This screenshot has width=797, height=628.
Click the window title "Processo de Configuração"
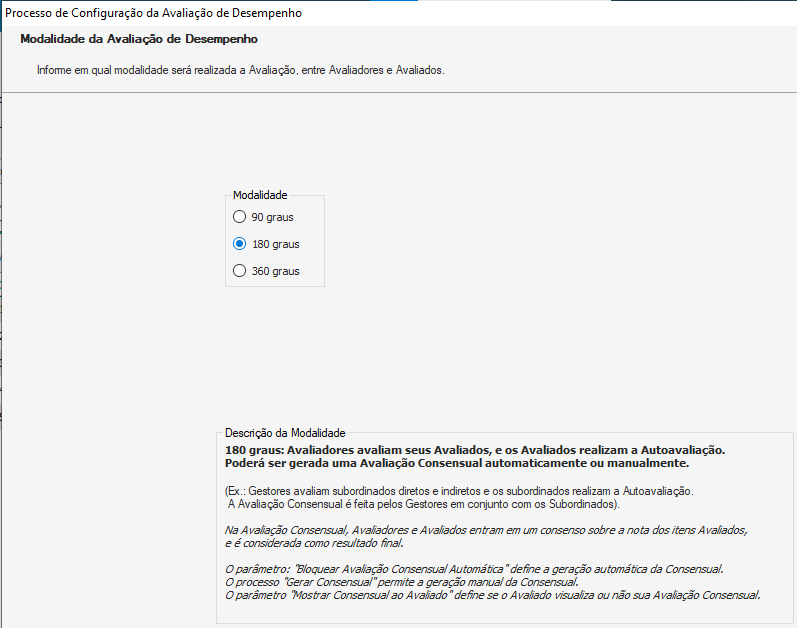tap(153, 13)
